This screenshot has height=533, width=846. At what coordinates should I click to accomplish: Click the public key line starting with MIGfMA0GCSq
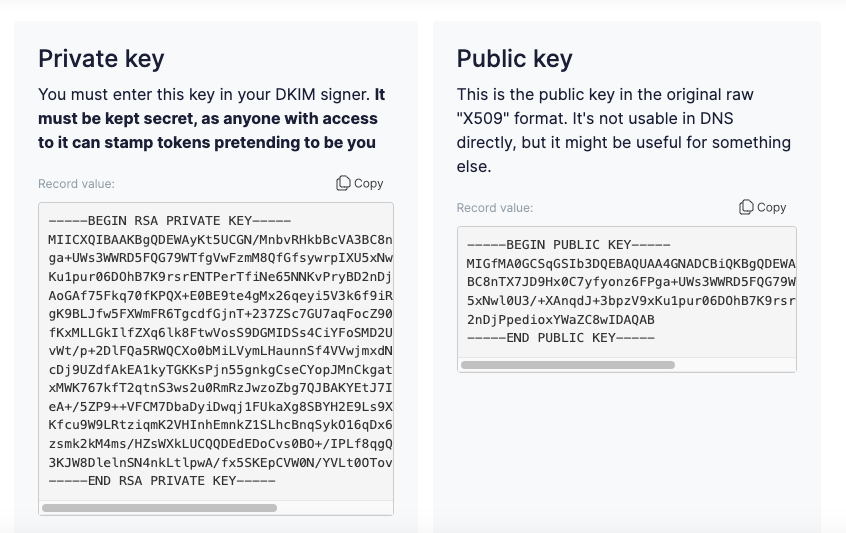(630, 264)
